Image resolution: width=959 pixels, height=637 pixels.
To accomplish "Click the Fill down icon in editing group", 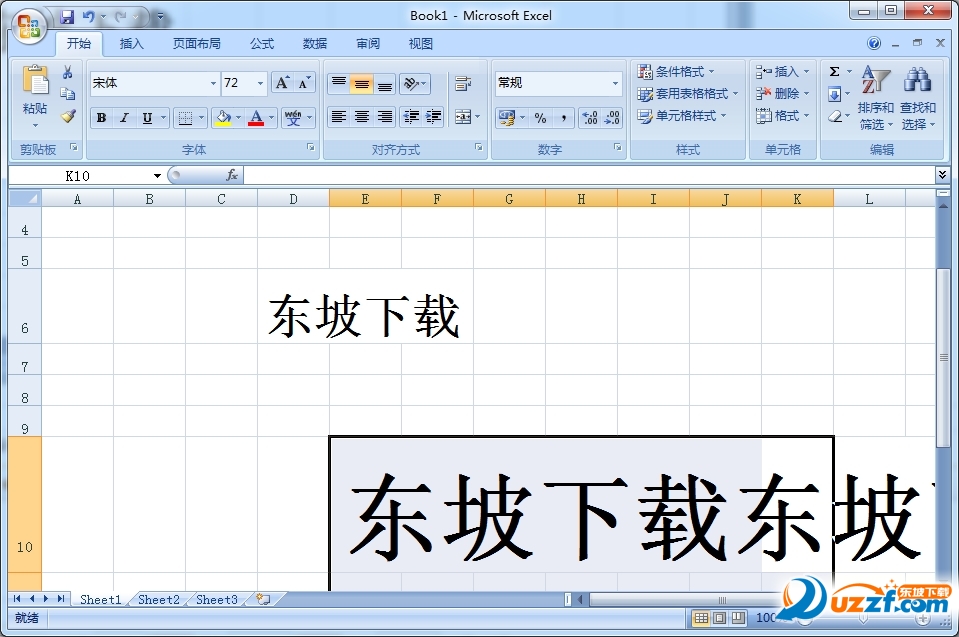I will click(x=834, y=94).
